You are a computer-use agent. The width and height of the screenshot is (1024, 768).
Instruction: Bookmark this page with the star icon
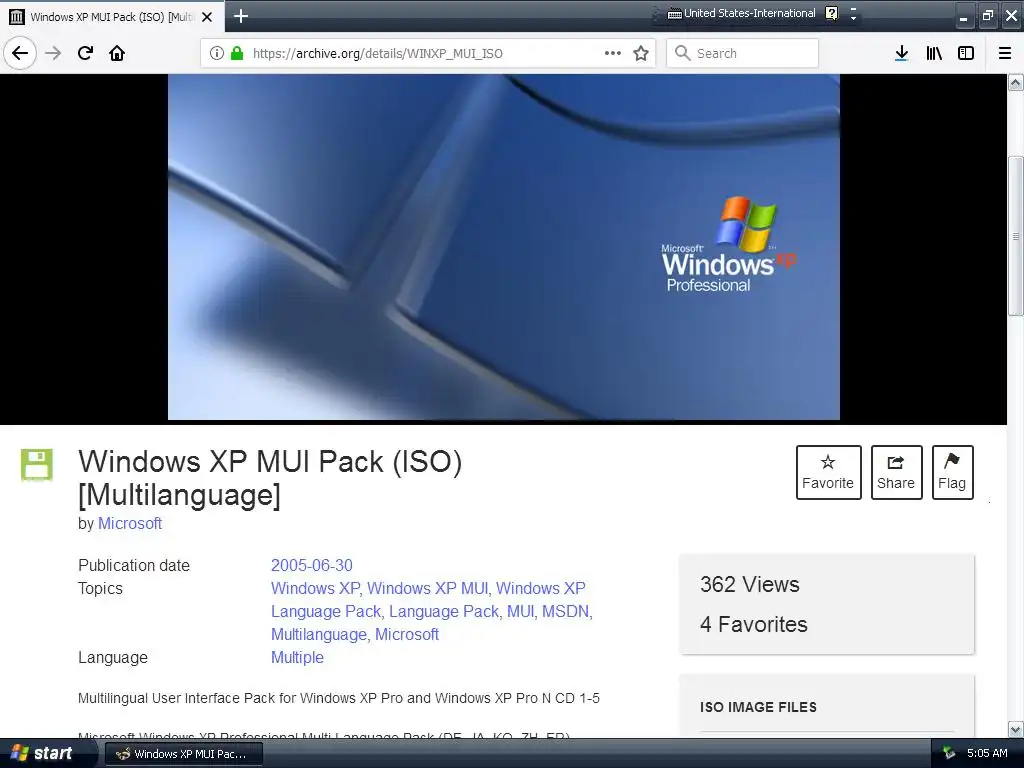tap(641, 53)
